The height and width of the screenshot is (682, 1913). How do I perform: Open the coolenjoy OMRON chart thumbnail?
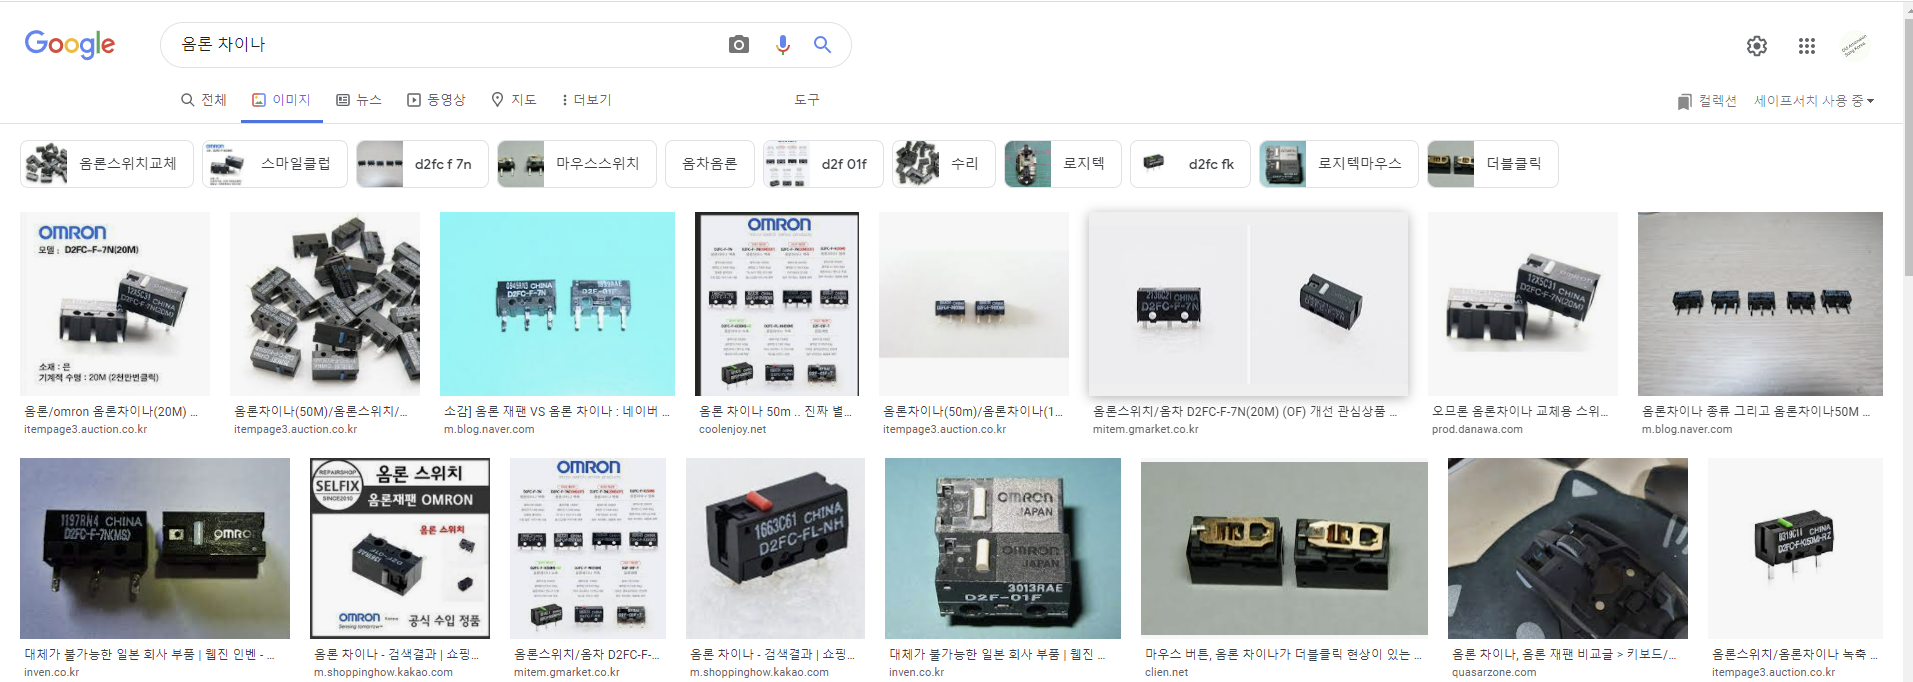click(x=777, y=304)
